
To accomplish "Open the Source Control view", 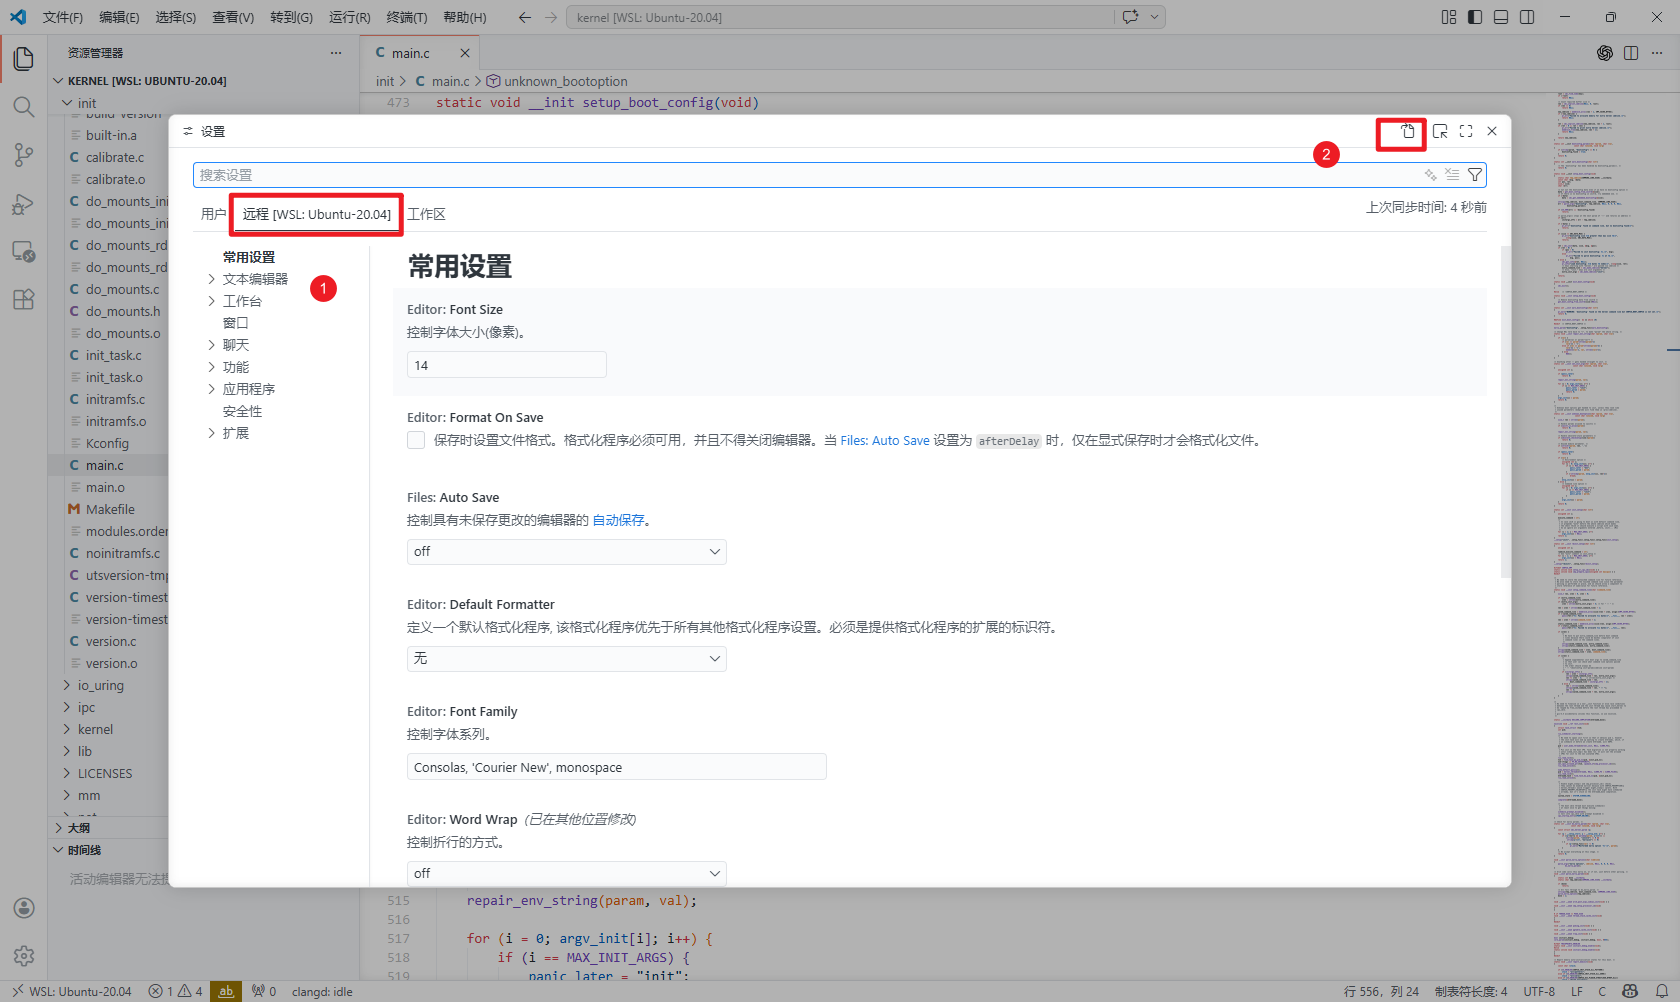I will point(24,155).
